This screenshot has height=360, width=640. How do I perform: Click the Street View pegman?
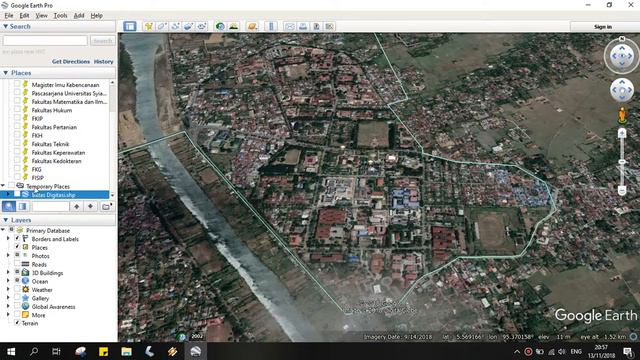point(622,116)
